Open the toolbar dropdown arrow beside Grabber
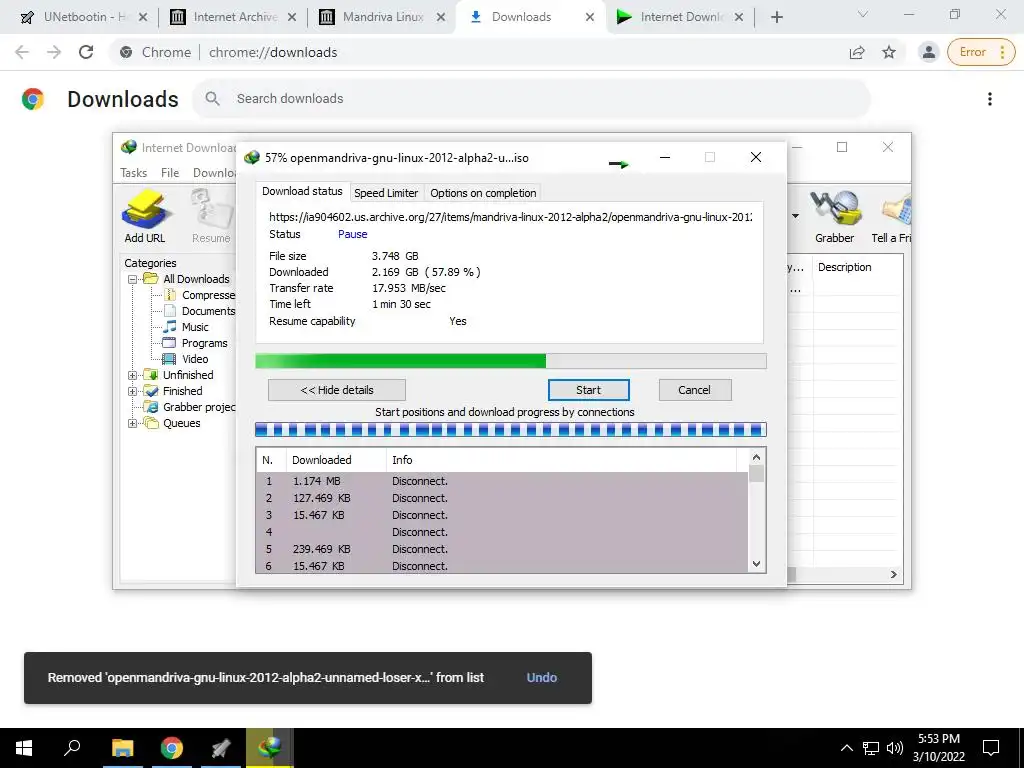 tap(795, 216)
